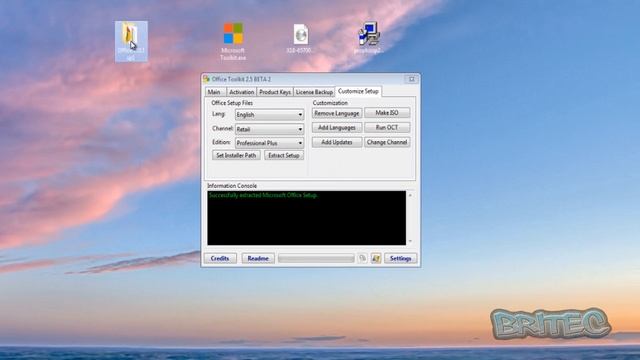Viewport: 640px width, 360px height.
Task: Open the Activation tab
Action: point(241,92)
